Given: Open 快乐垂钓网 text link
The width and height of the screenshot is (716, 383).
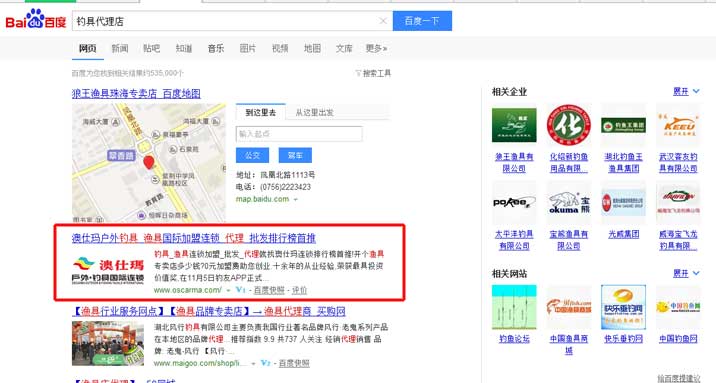Looking at the screenshot, I should 623,339.
